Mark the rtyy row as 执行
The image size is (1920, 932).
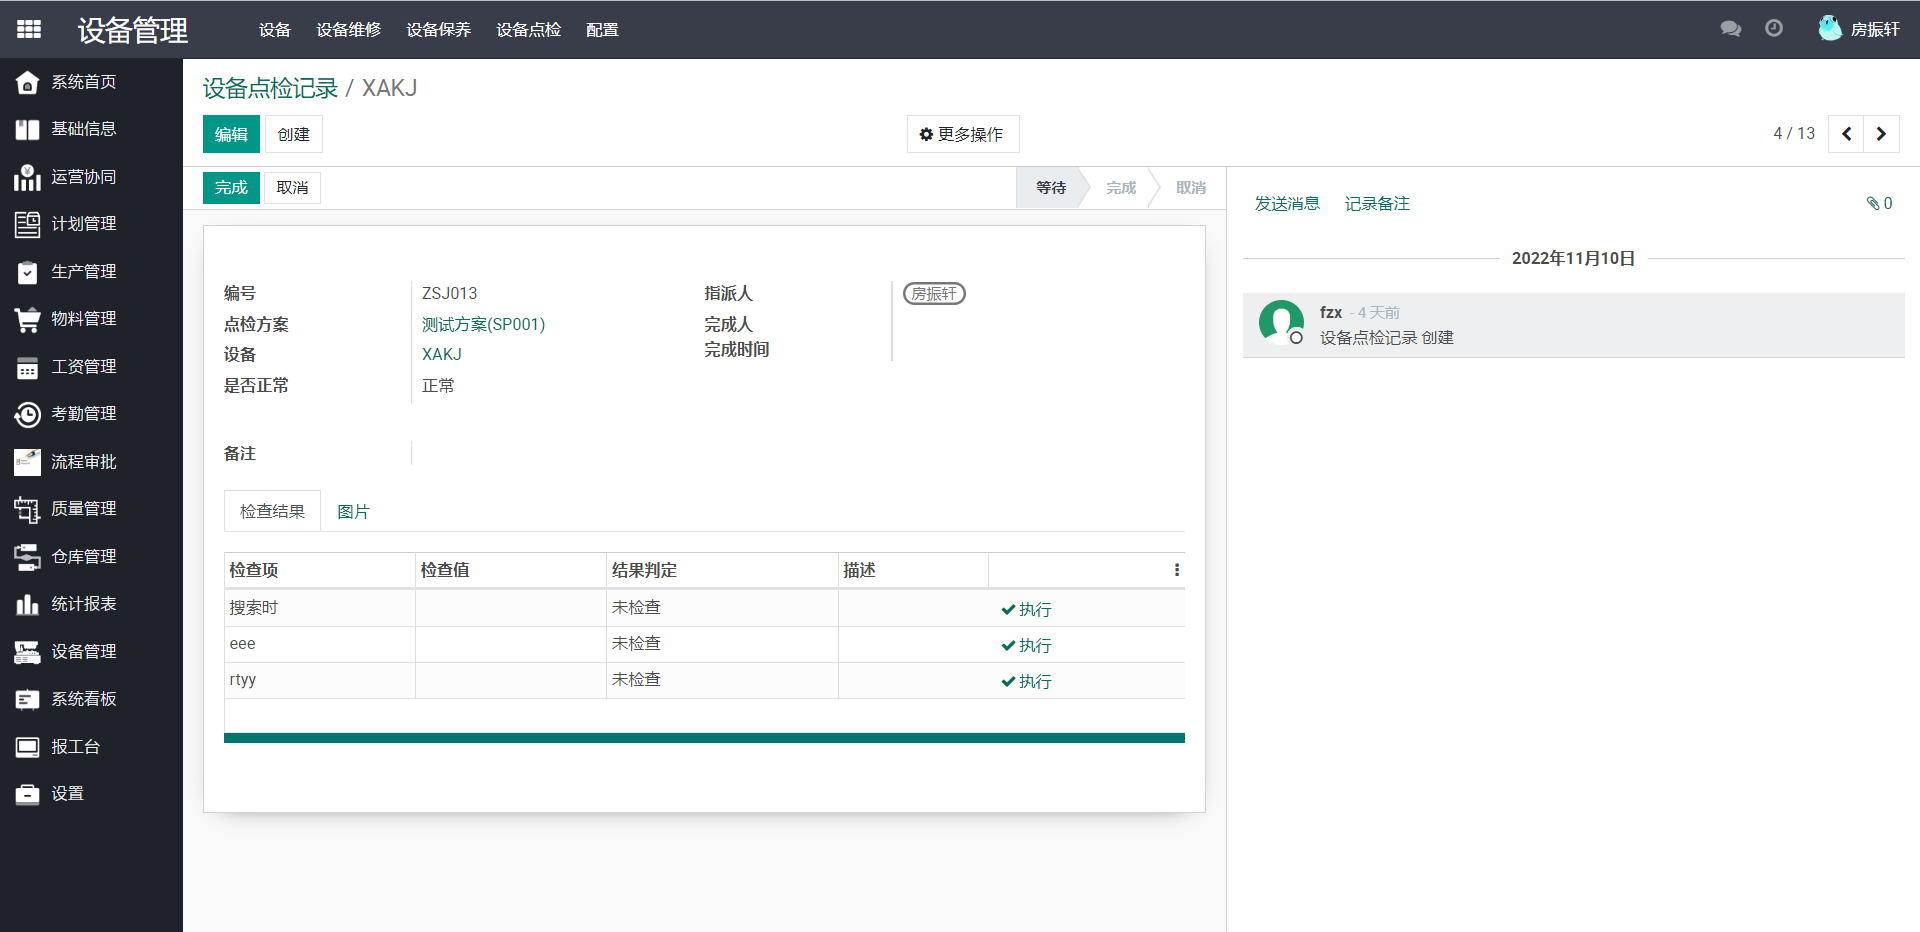point(1026,682)
